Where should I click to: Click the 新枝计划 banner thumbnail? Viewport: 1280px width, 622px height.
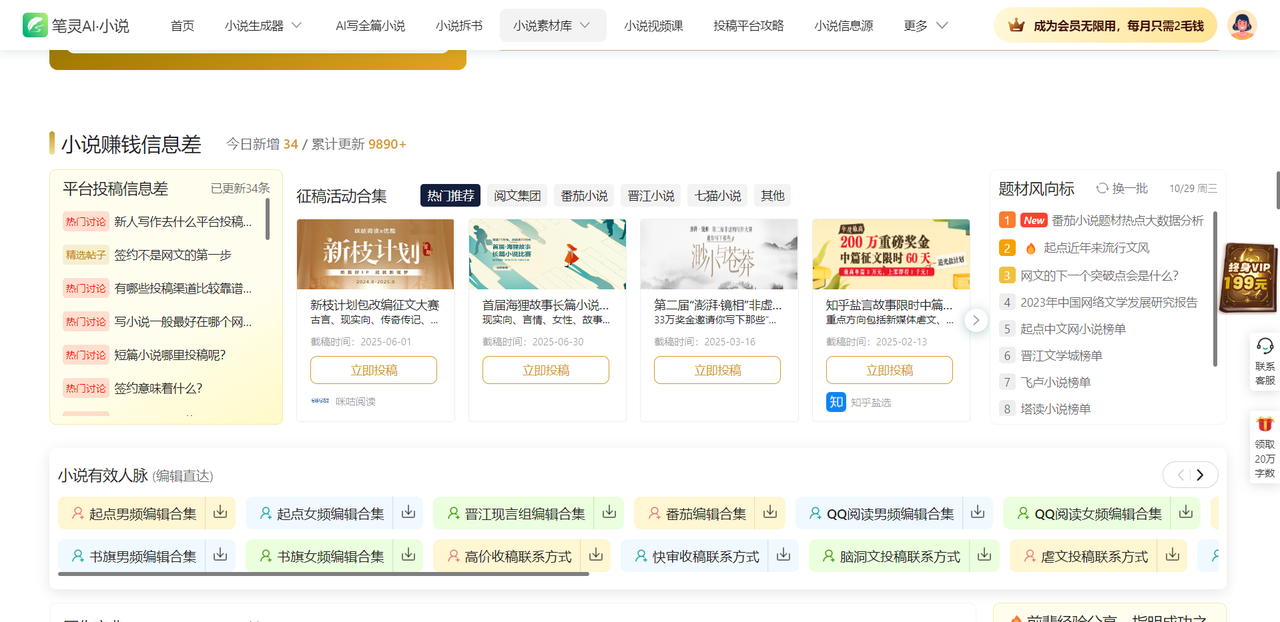pyautogui.click(x=375, y=254)
